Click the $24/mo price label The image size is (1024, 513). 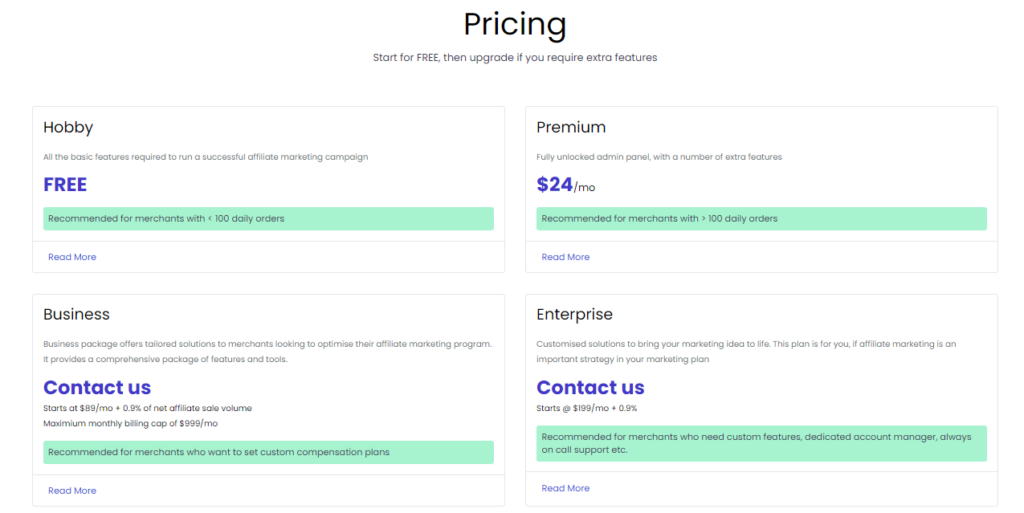(566, 185)
